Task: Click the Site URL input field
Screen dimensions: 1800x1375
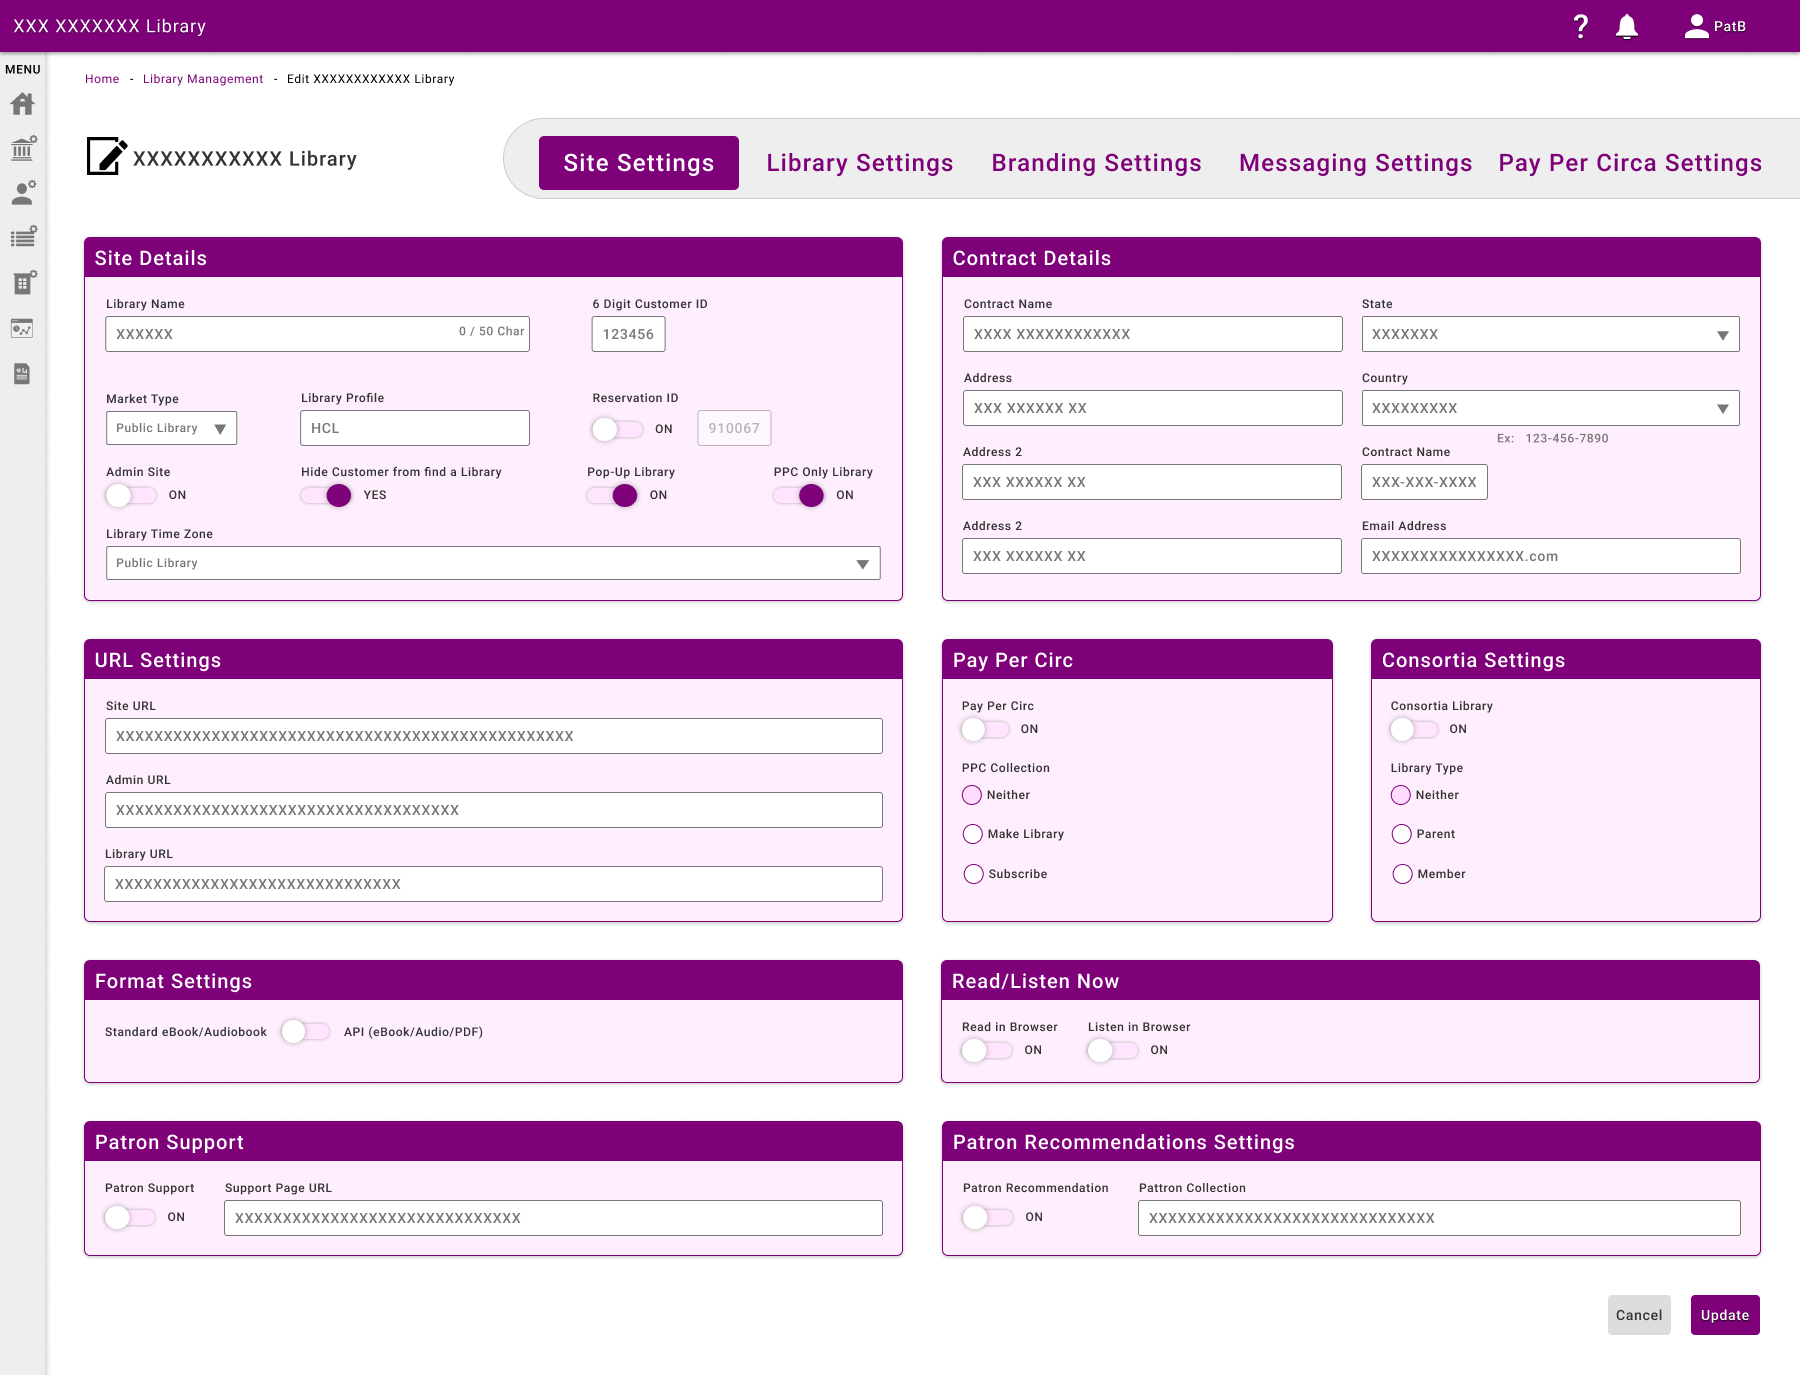Action: 493,736
